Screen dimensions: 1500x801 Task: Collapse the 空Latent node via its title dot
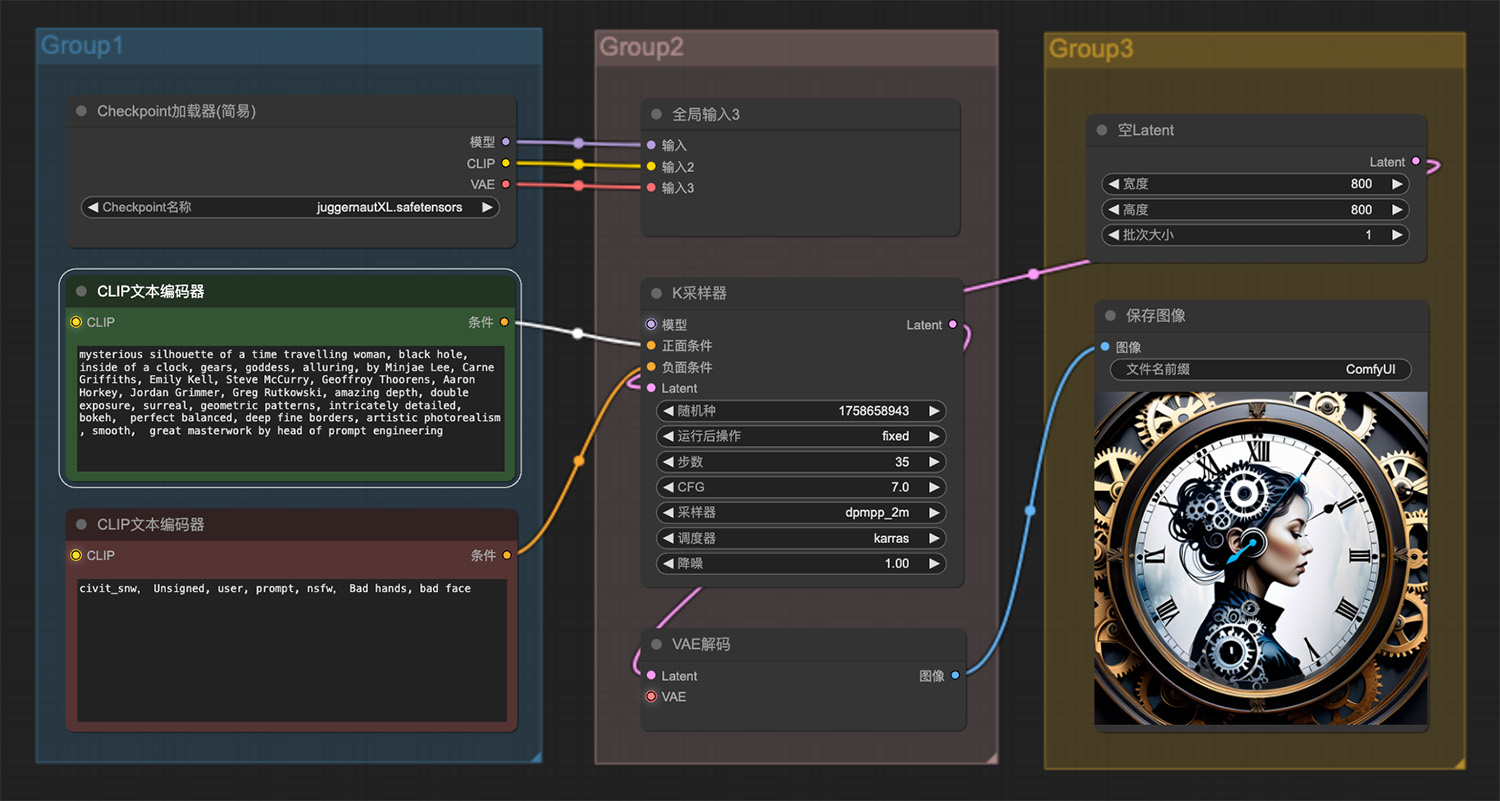tap(1102, 130)
